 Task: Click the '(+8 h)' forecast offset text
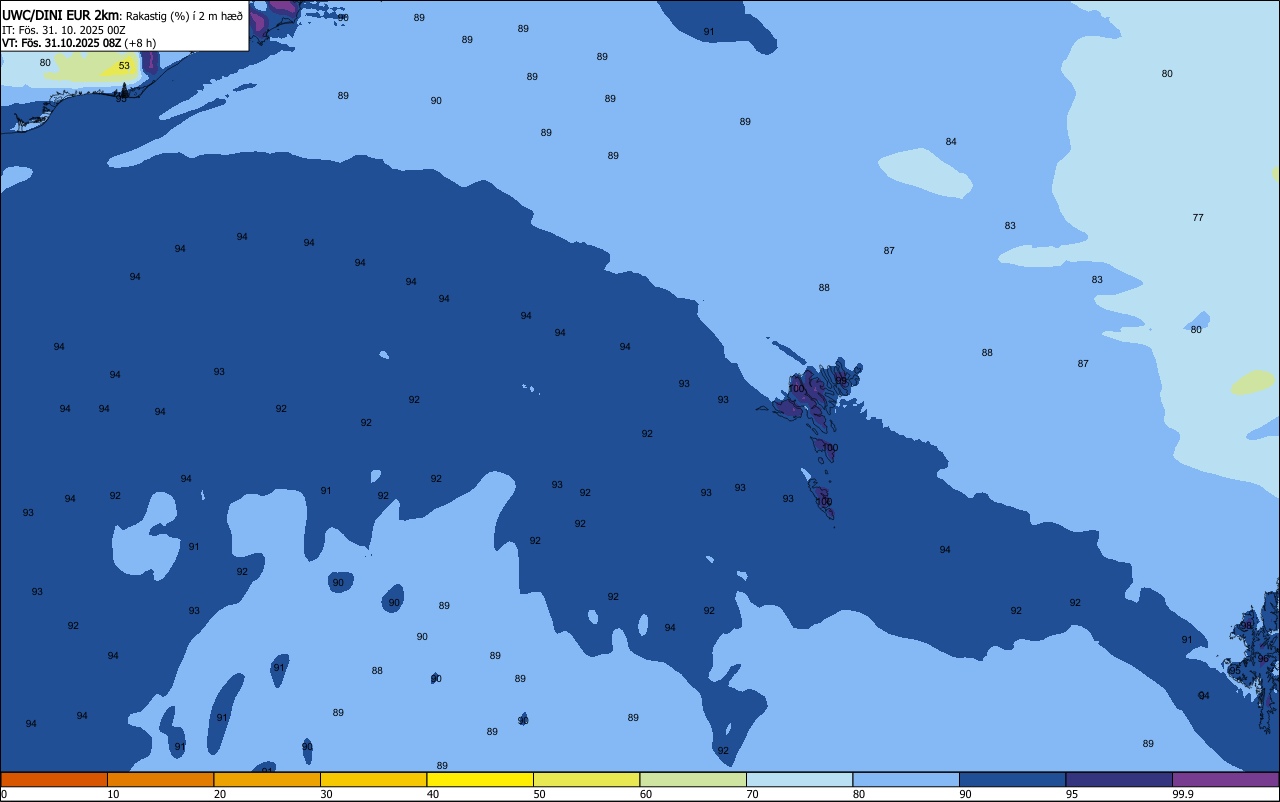point(140,43)
